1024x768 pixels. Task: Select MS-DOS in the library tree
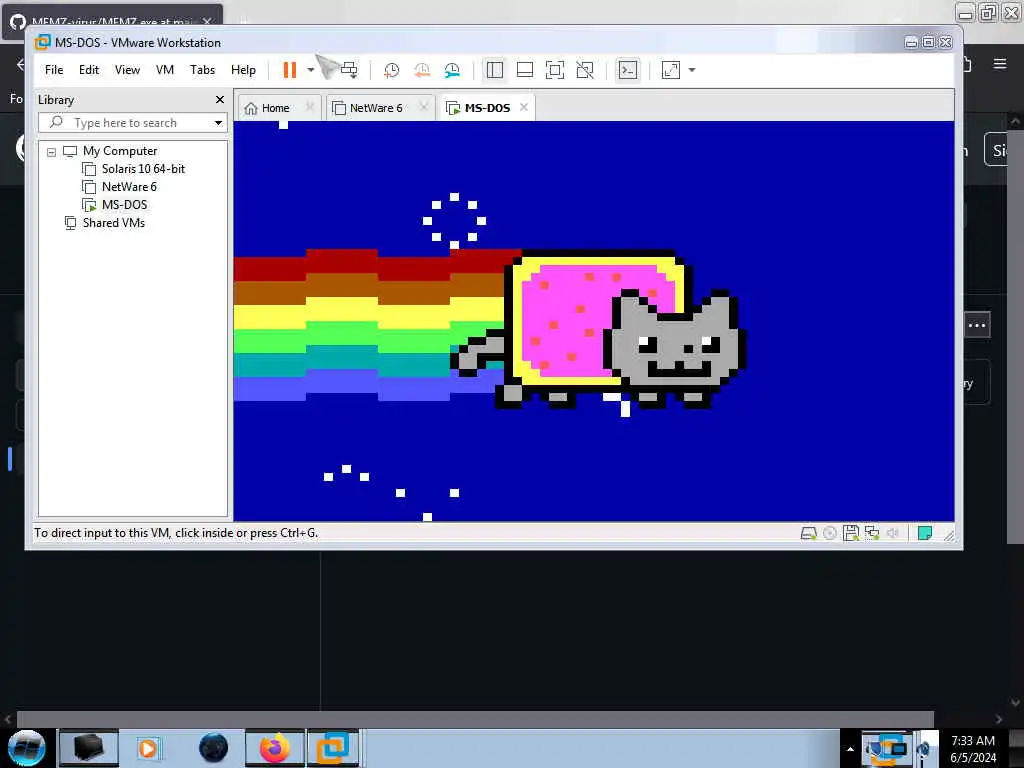pyautogui.click(x=124, y=204)
